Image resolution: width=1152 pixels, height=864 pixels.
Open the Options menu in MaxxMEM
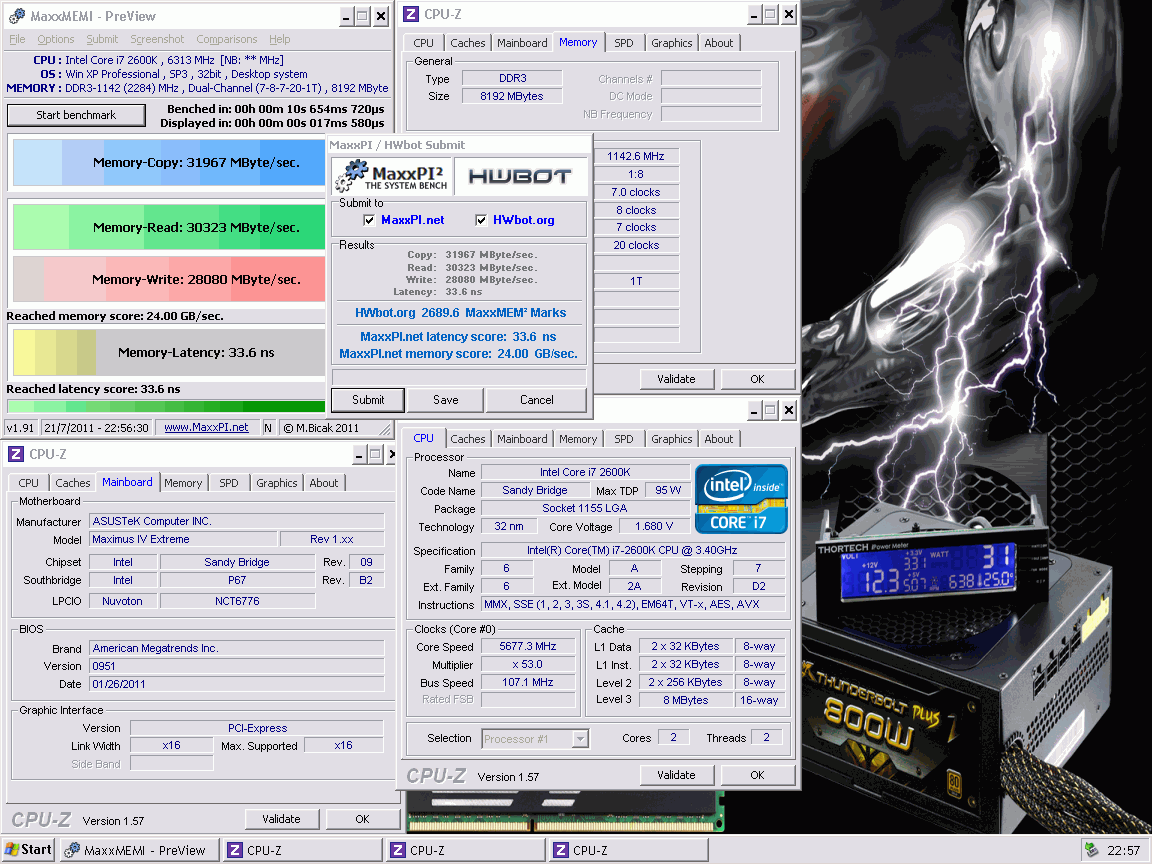[x=56, y=39]
